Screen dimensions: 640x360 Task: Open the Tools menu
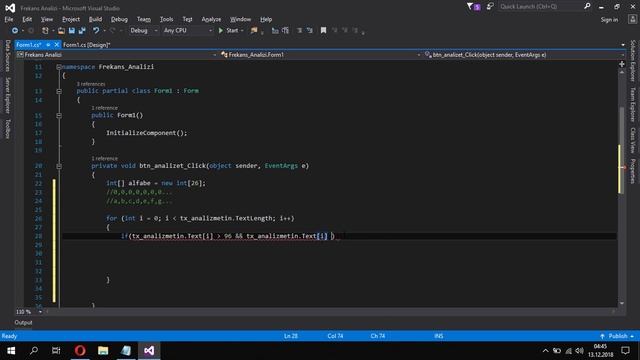click(x=167, y=19)
